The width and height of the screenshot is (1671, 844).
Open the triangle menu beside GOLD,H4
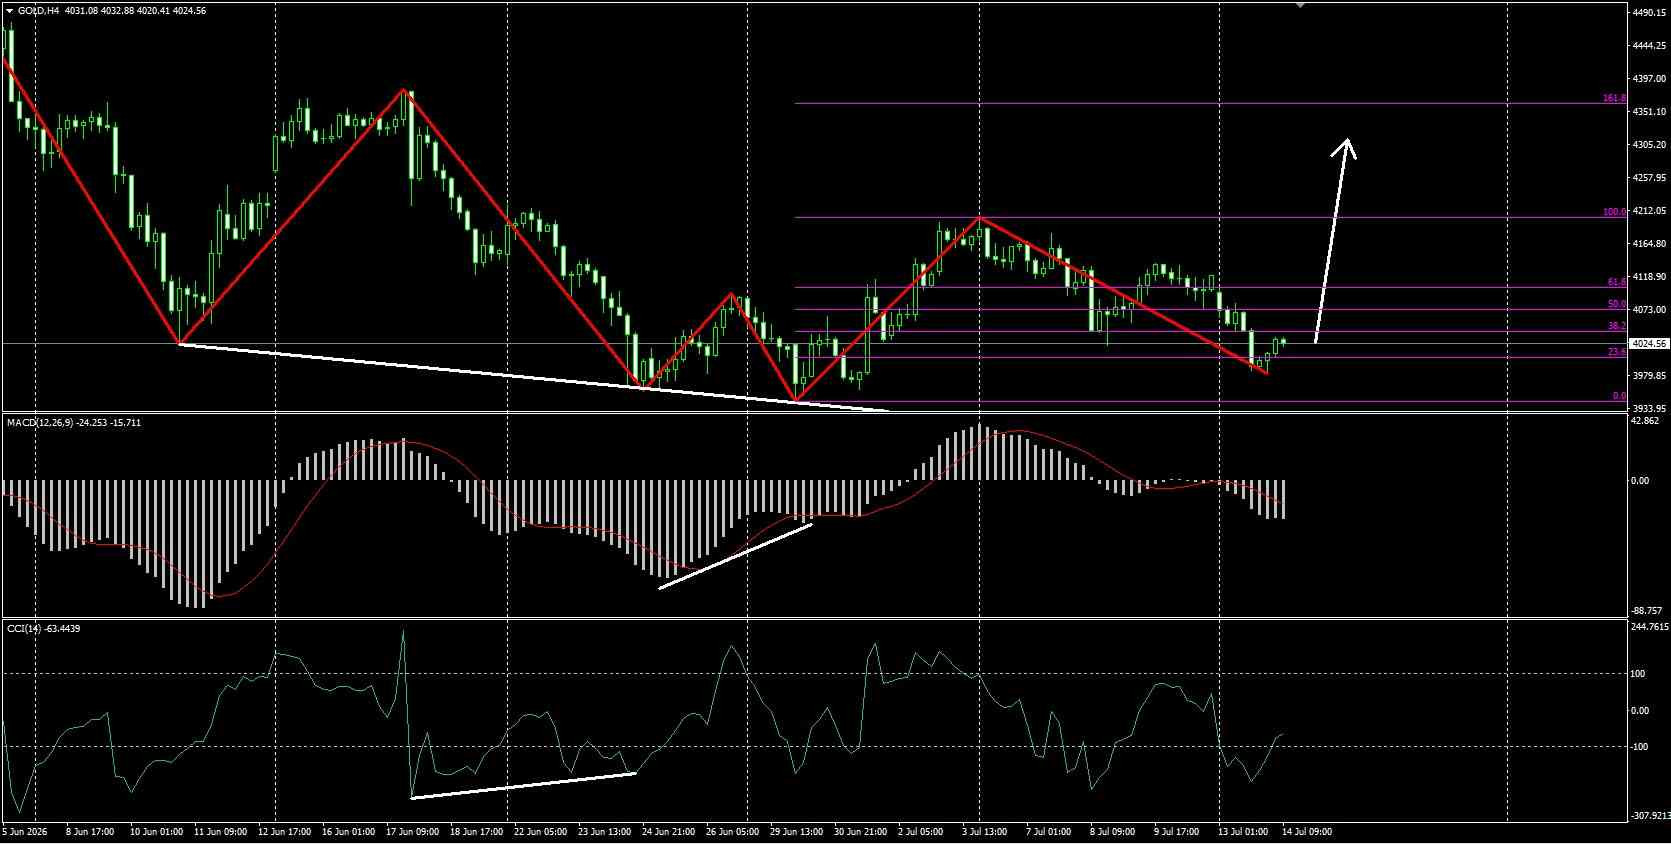[9, 11]
